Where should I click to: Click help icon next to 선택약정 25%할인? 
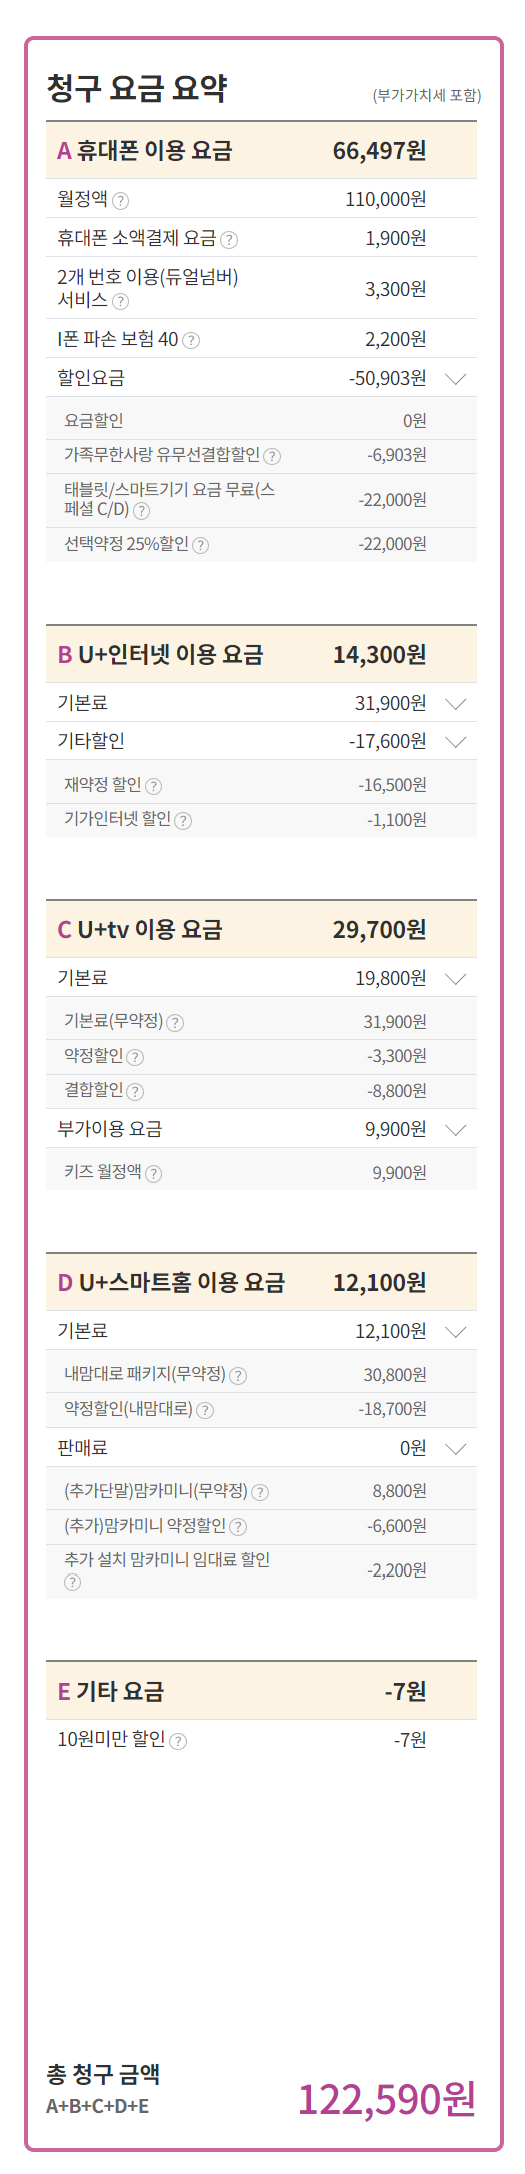click(200, 546)
